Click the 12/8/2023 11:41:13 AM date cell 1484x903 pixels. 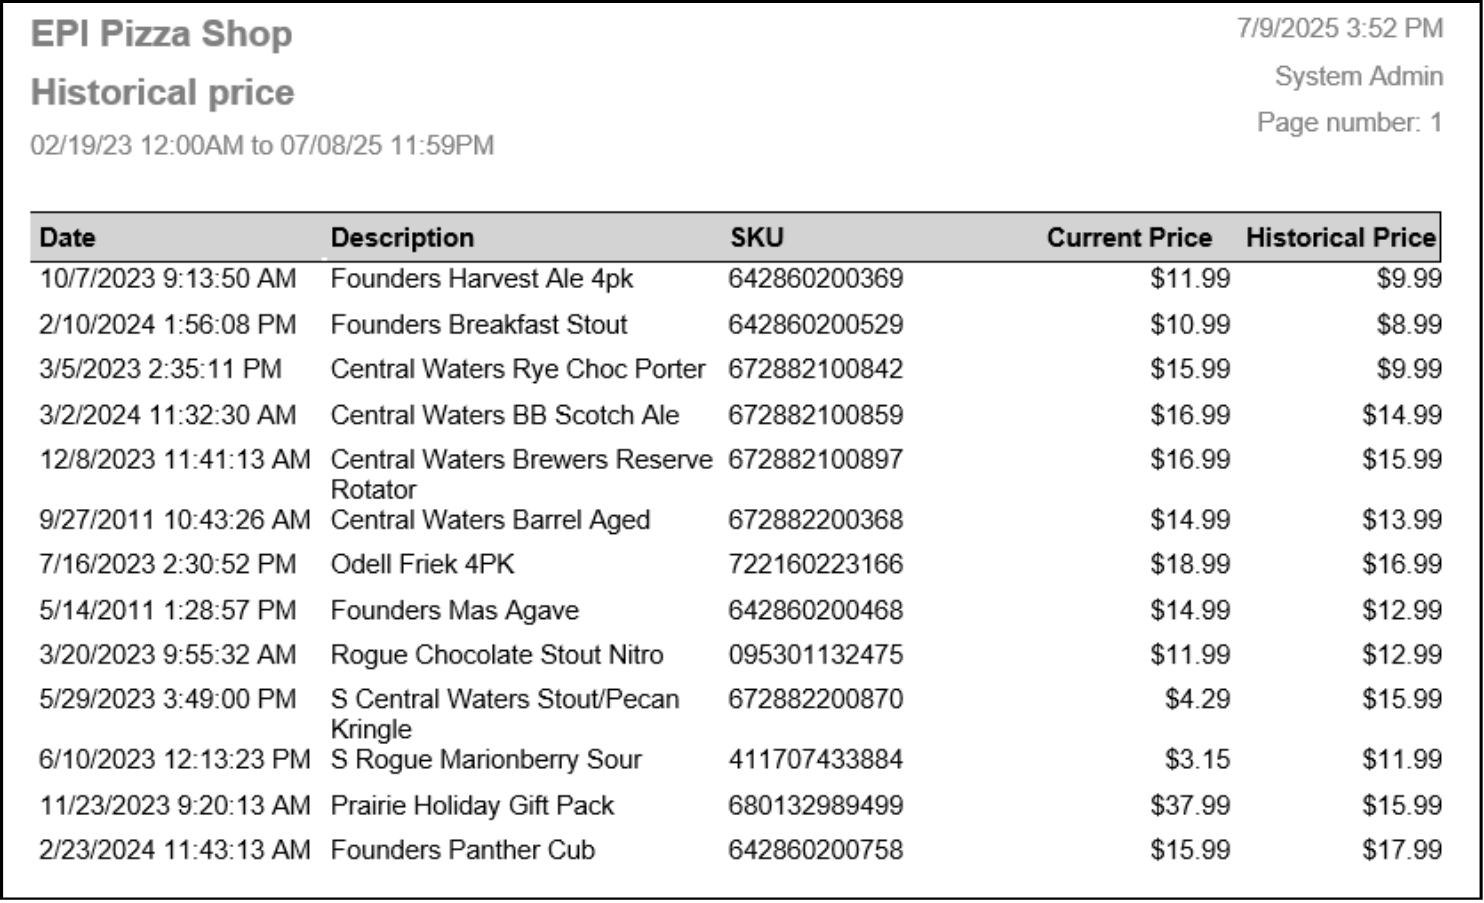175,460
